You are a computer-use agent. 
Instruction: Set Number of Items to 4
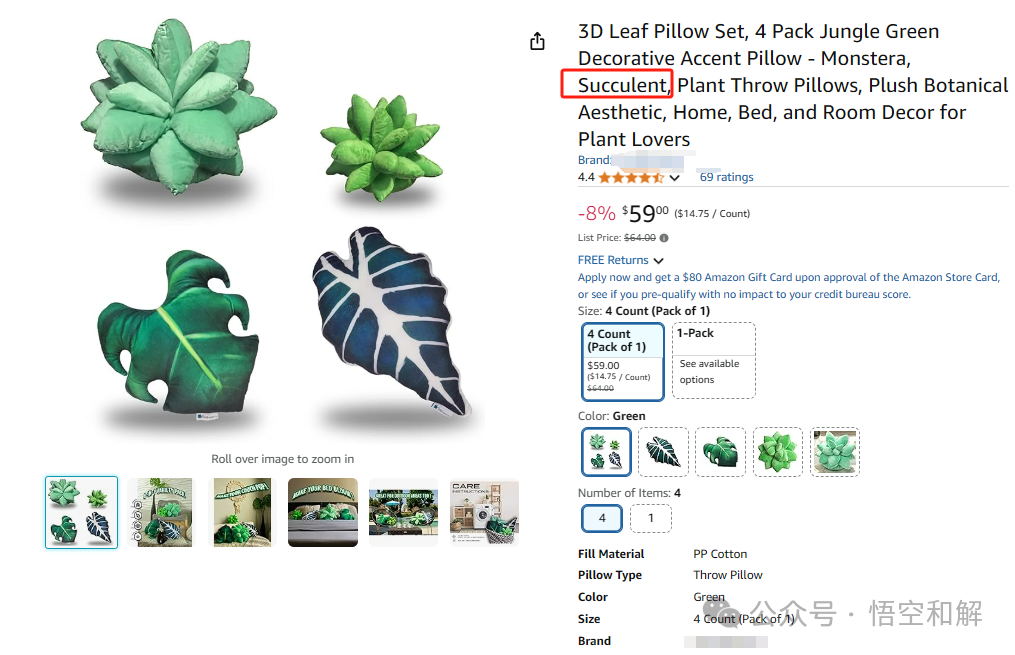coord(602,518)
